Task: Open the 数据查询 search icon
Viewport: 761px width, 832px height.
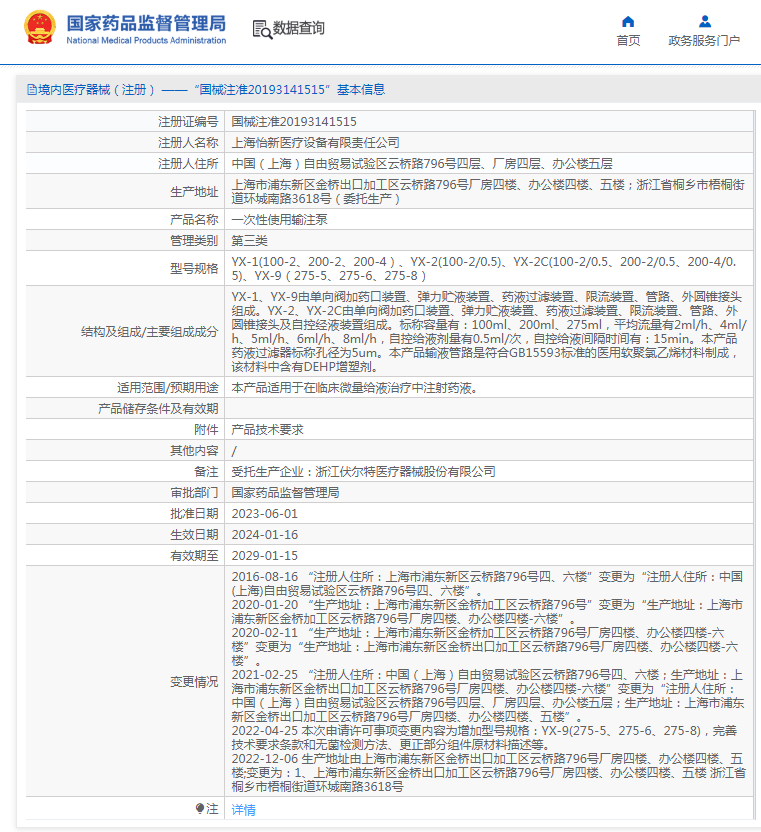Action: pyautogui.click(x=262, y=29)
